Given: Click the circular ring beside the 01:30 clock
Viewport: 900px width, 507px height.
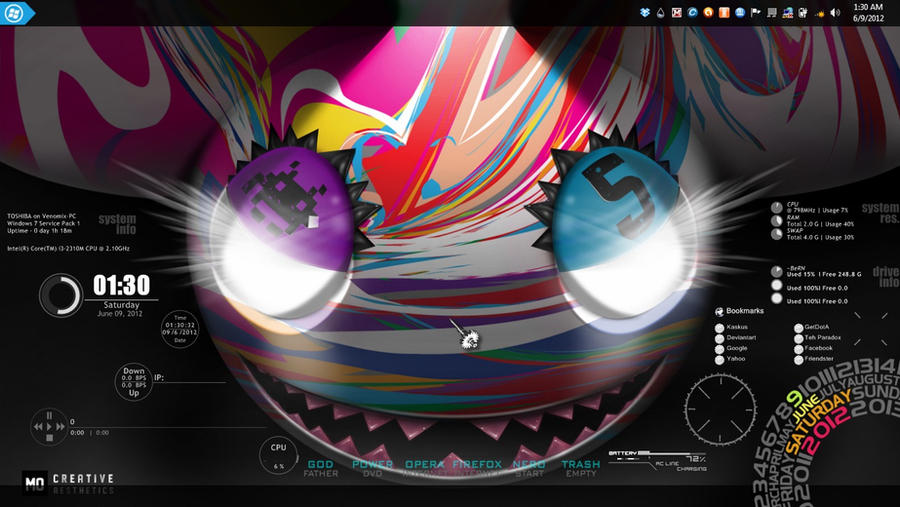Looking at the screenshot, I should [x=60, y=295].
